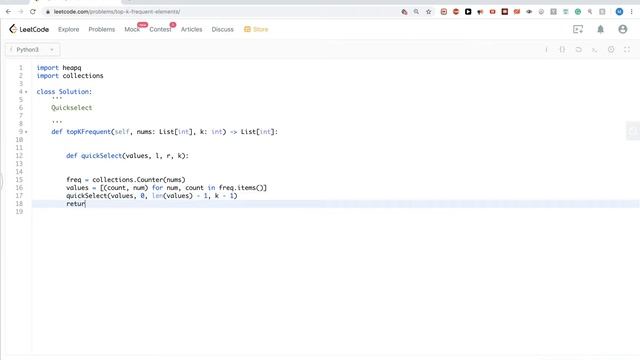Screen dimensions: 640x360
Task: Toggle editor fullscreen mode
Action: click(627, 50)
